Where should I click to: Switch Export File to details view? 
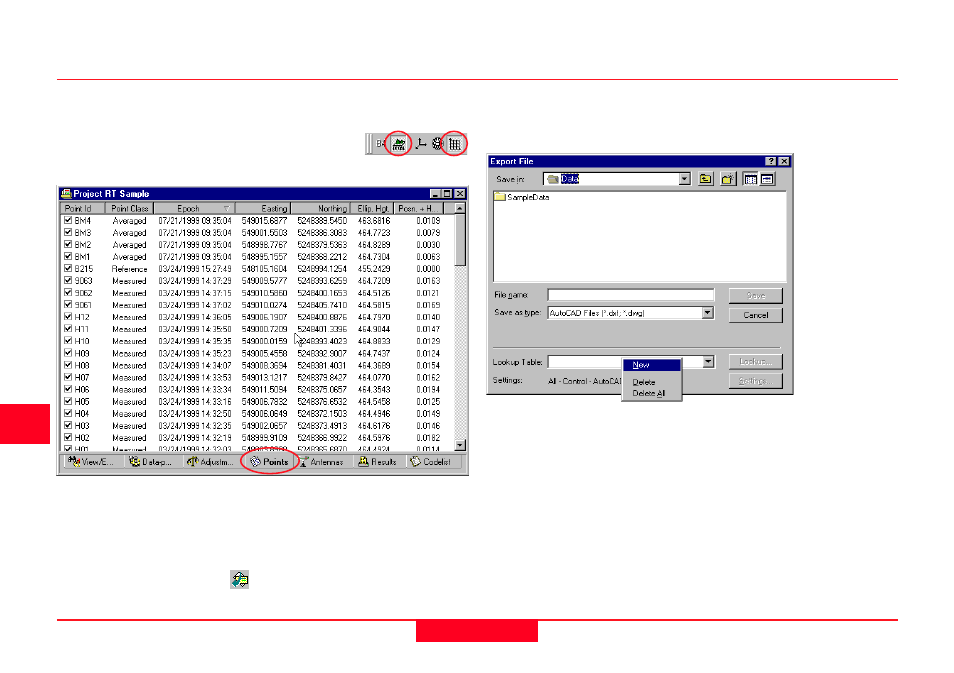767,179
